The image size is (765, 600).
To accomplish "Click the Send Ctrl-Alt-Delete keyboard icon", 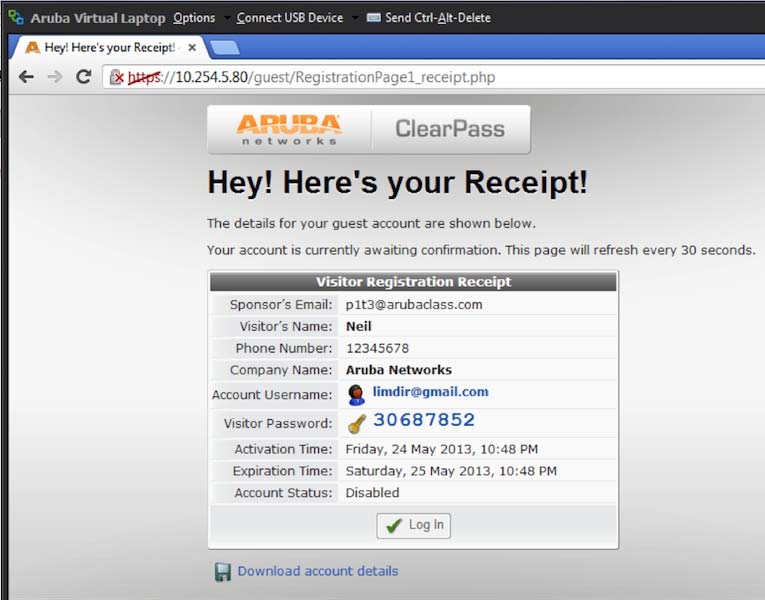I will tap(373, 18).
